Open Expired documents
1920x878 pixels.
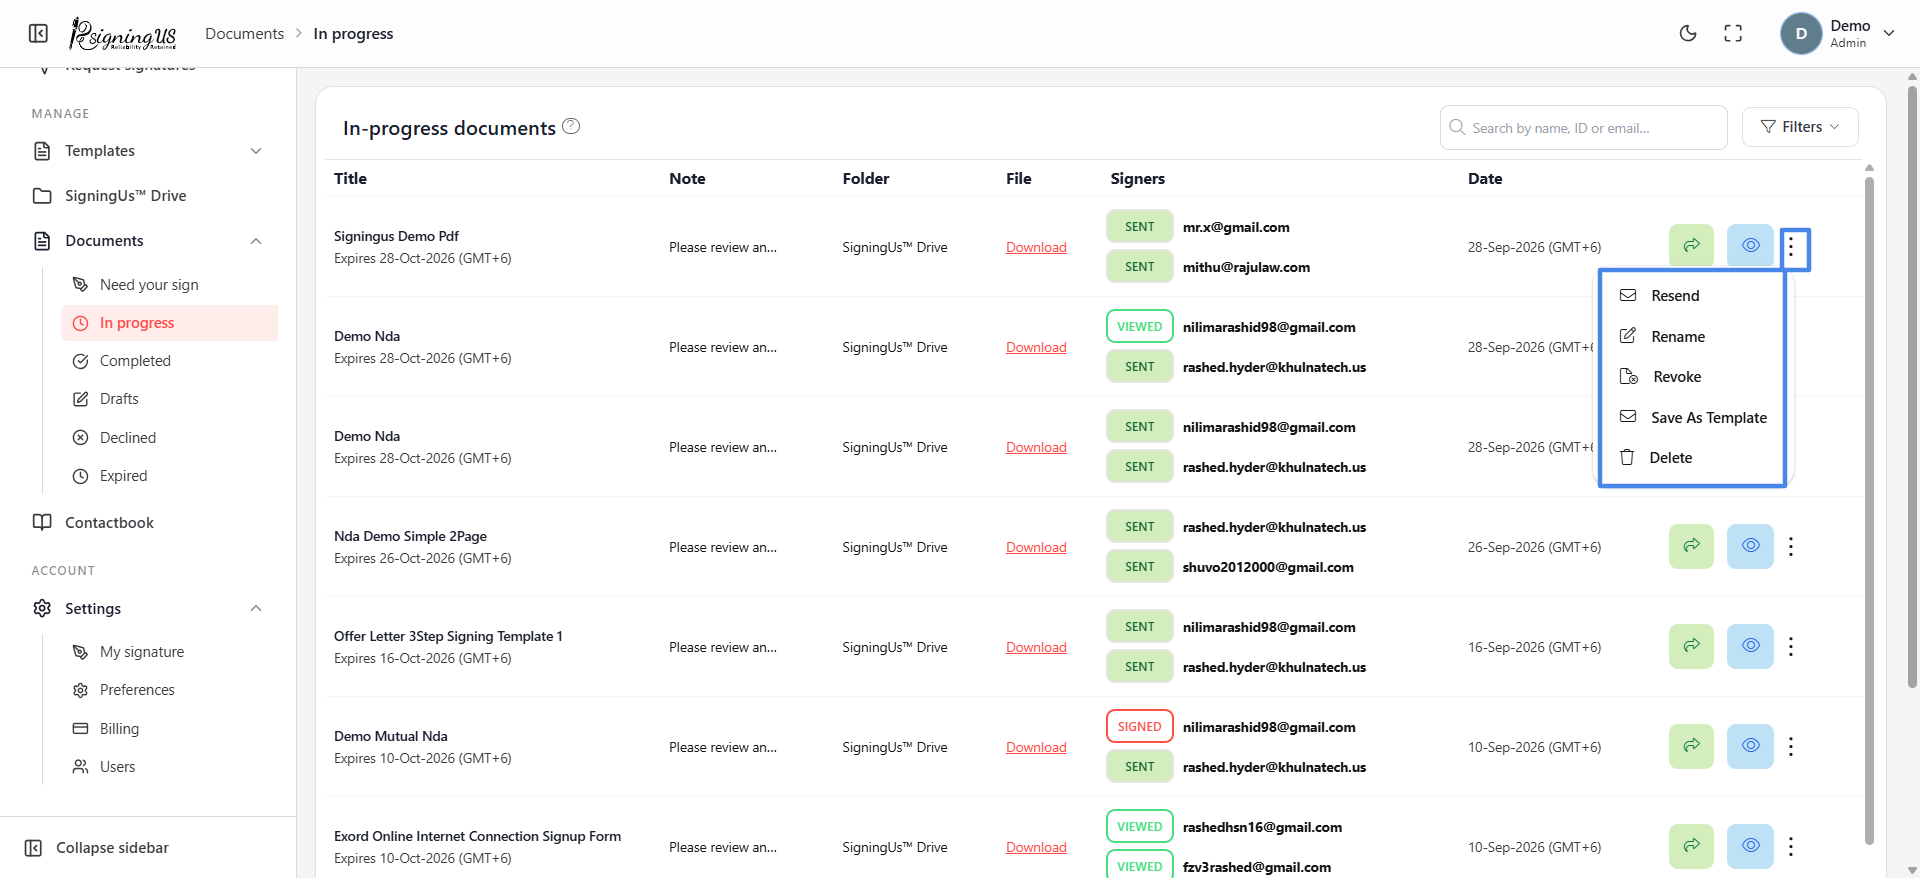tap(123, 476)
